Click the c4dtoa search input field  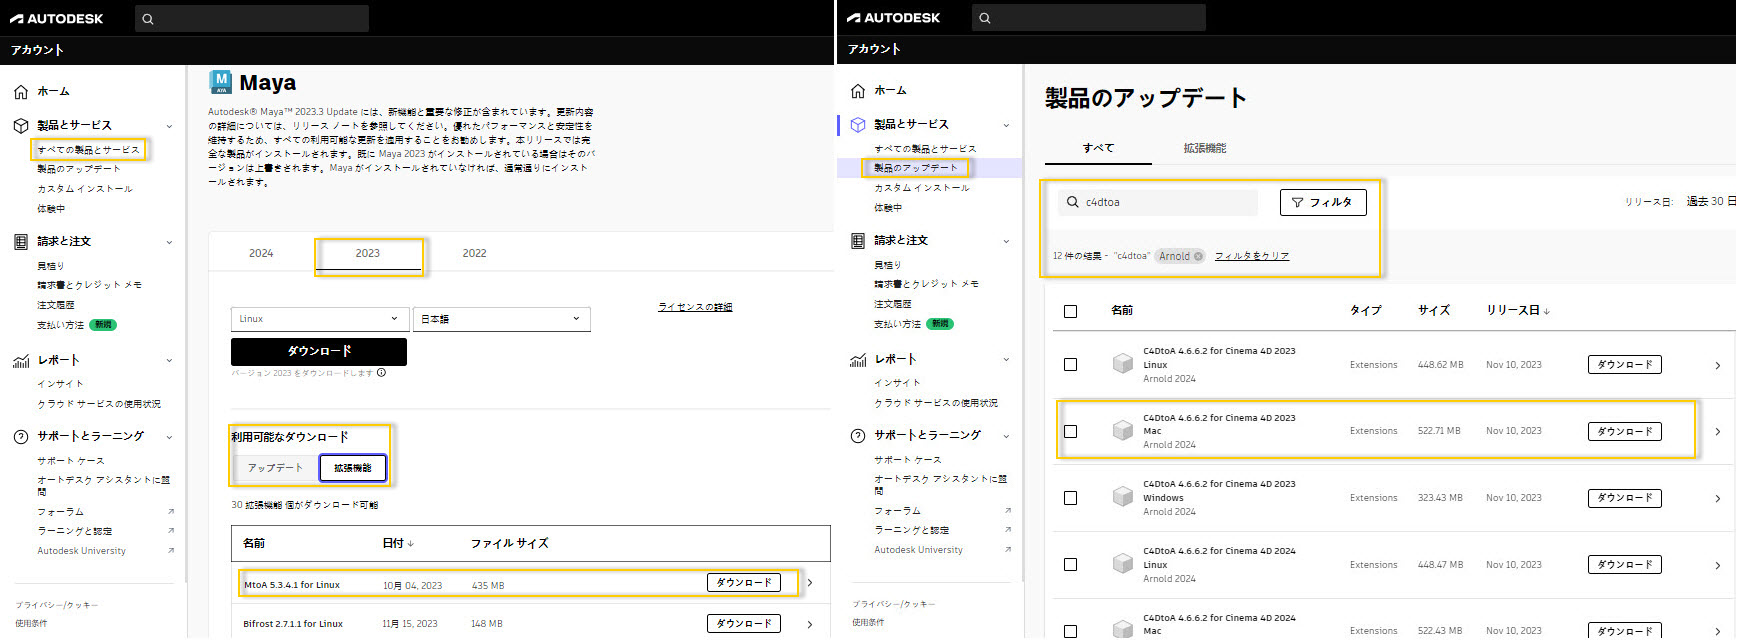(1158, 202)
